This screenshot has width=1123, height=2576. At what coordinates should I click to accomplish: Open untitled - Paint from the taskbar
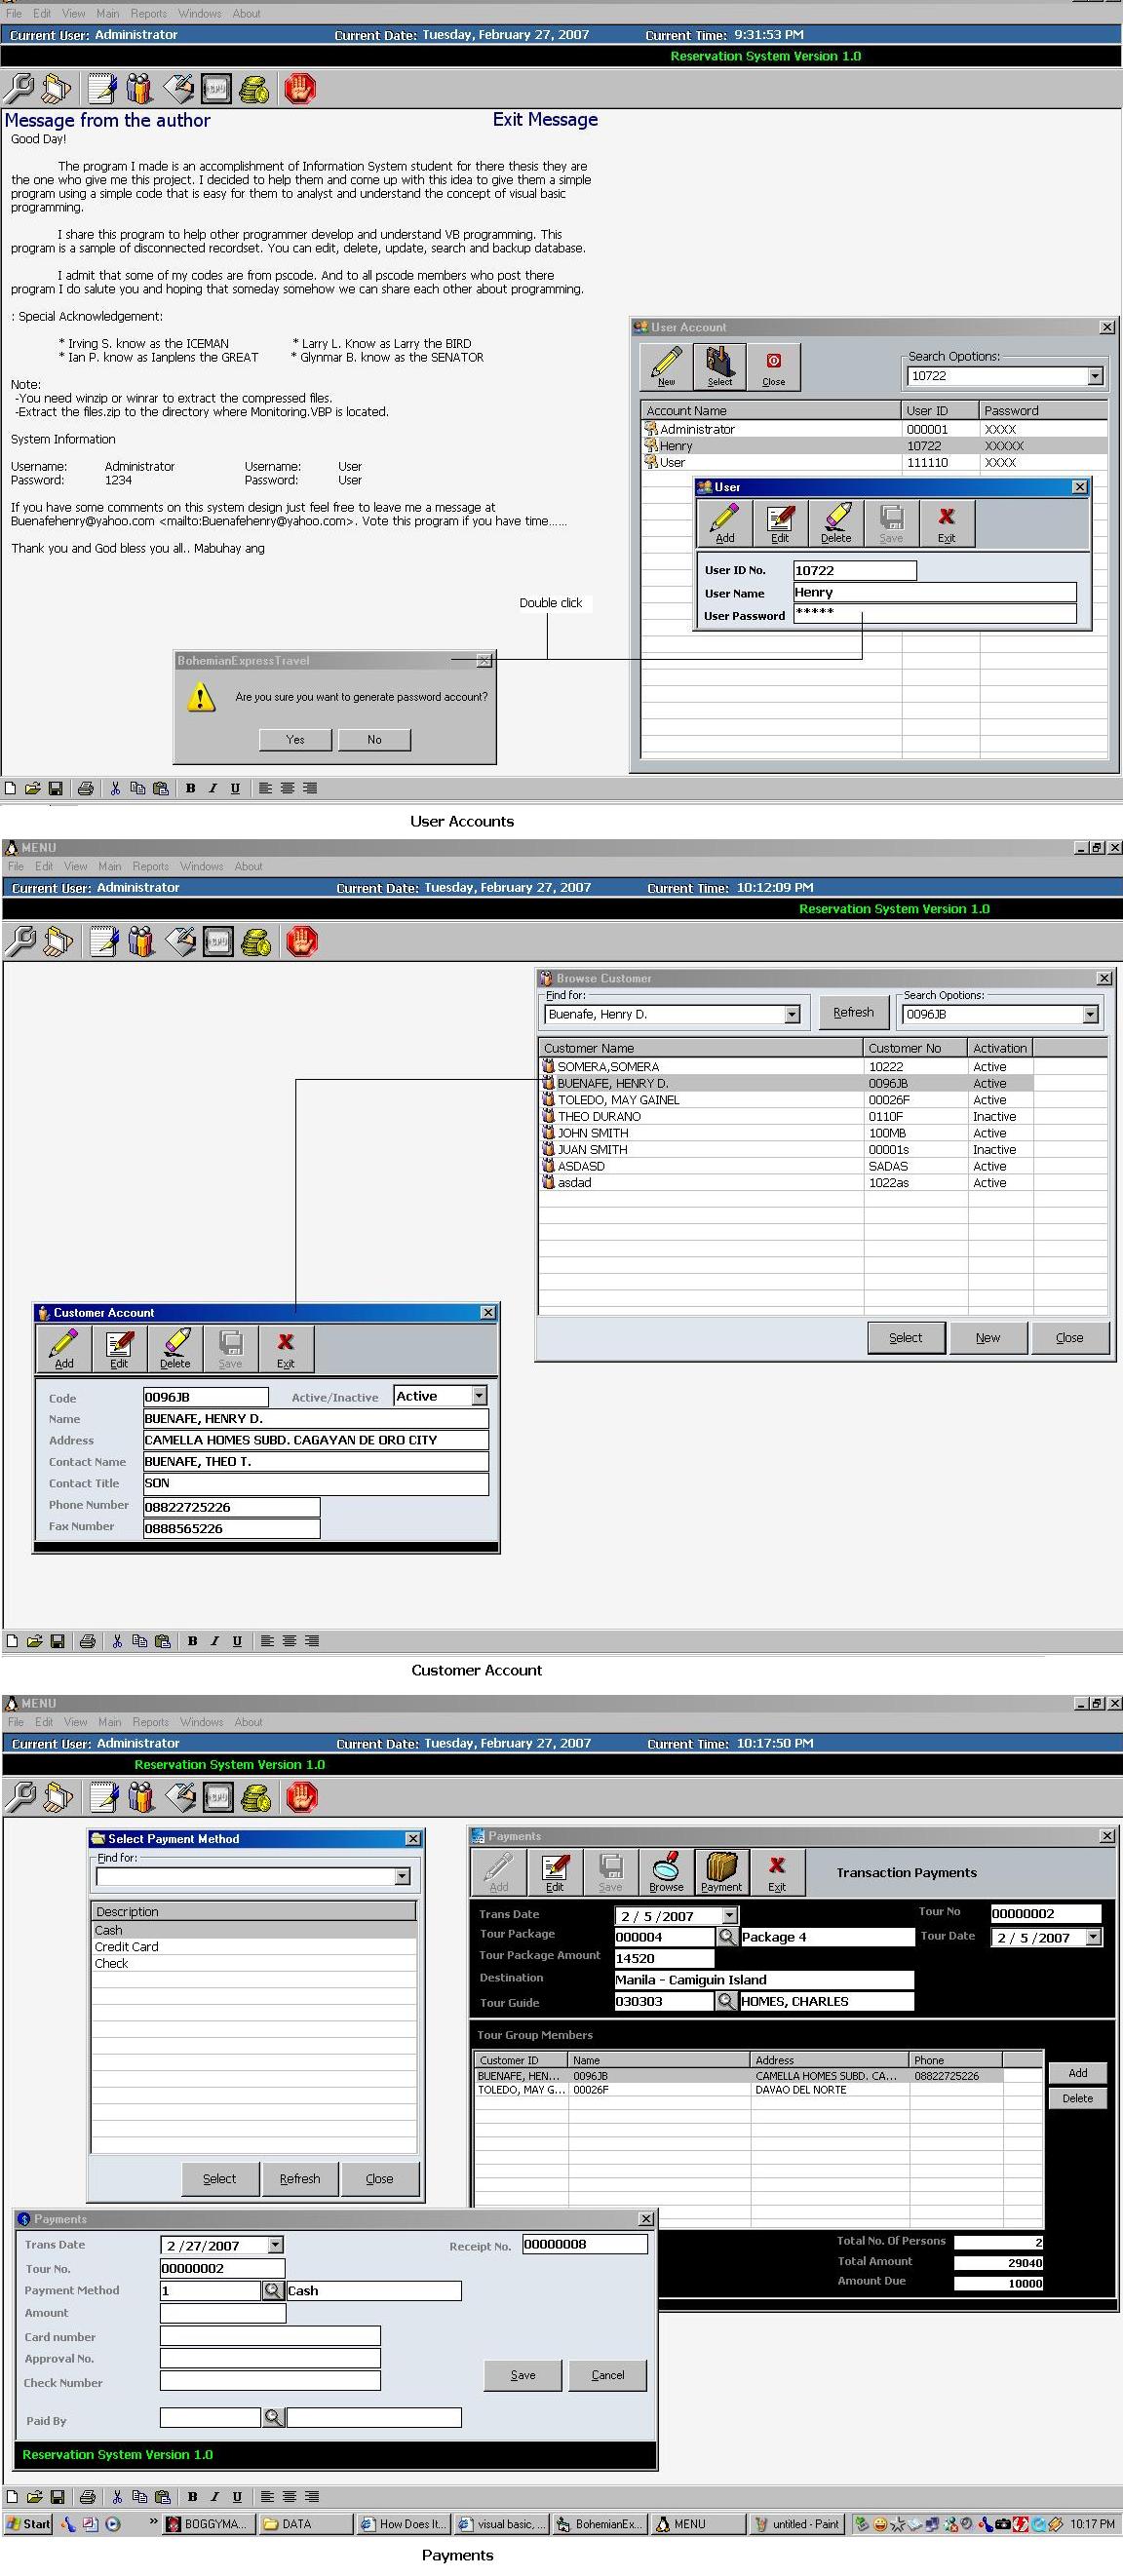point(797,2524)
